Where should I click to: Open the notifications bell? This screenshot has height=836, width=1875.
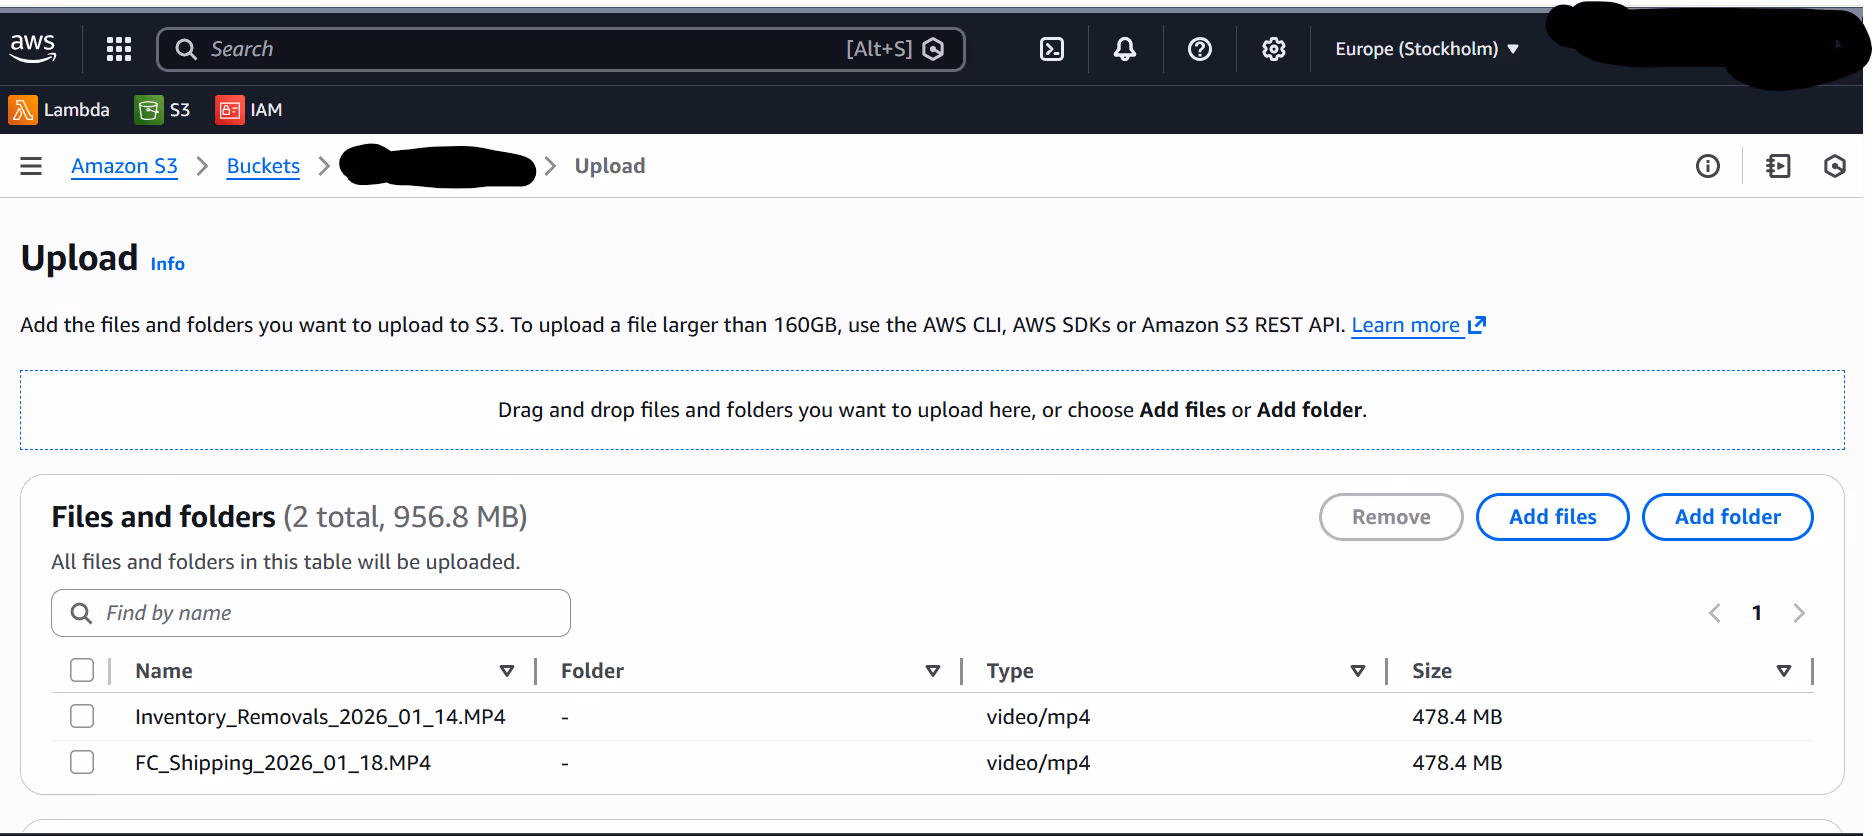1125,49
